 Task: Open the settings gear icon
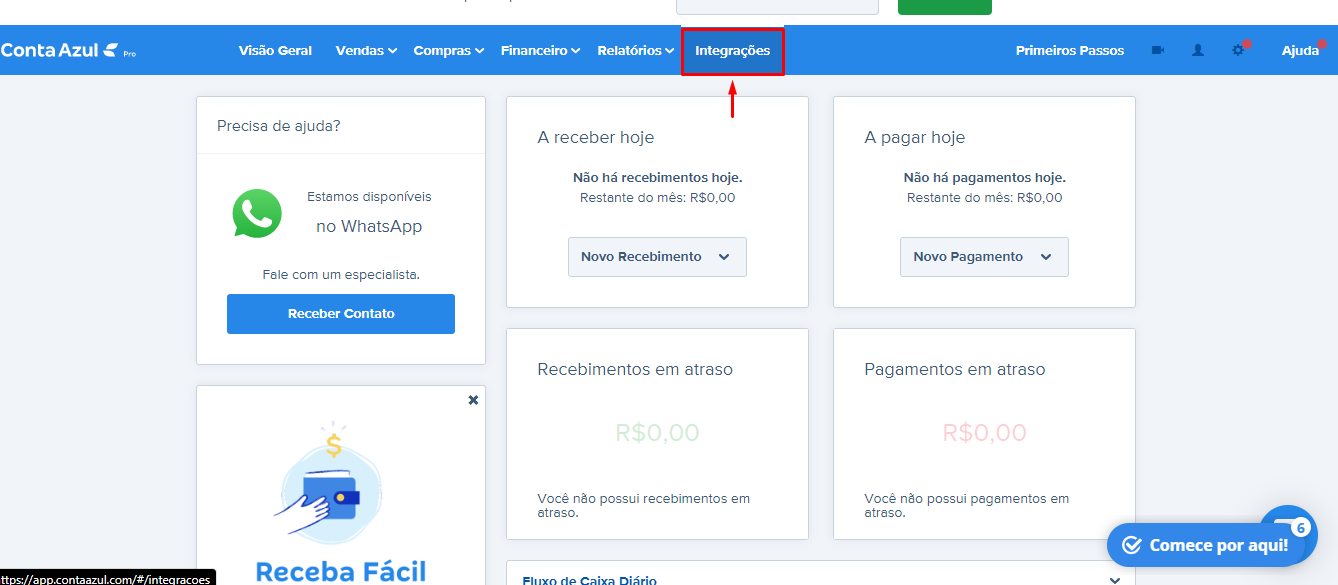(1237, 49)
